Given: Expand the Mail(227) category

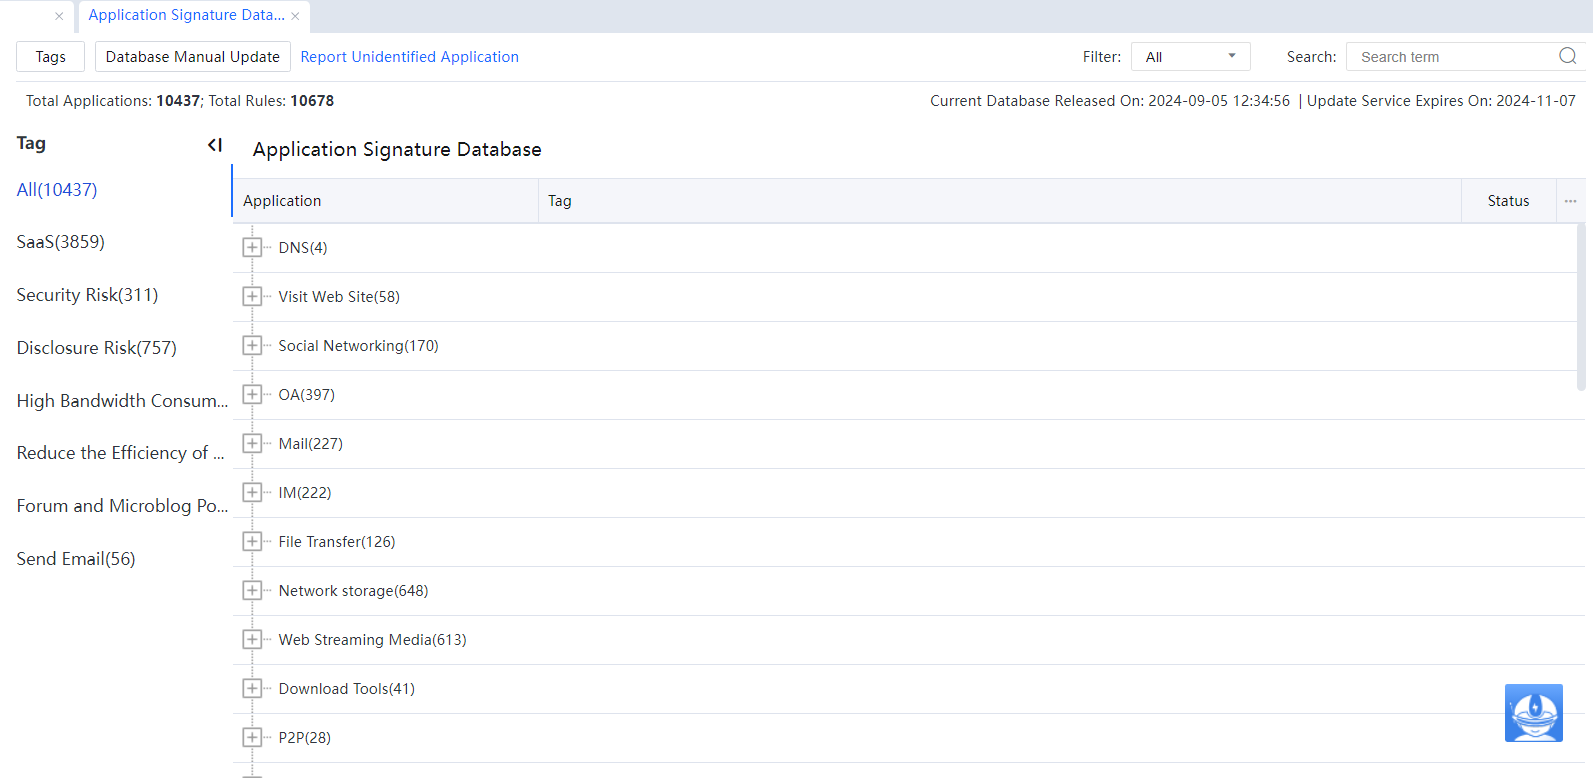Looking at the screenshot, I should pos(252,444).
